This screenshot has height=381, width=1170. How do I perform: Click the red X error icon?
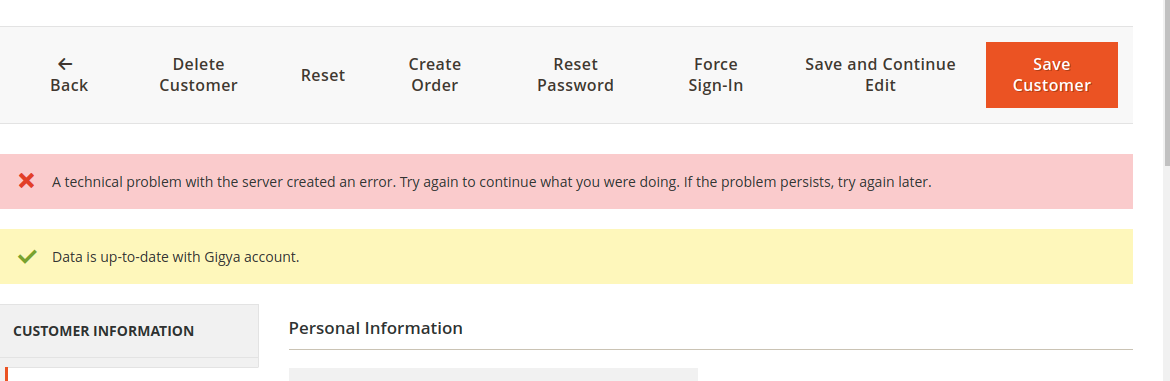tap(27, 181)
